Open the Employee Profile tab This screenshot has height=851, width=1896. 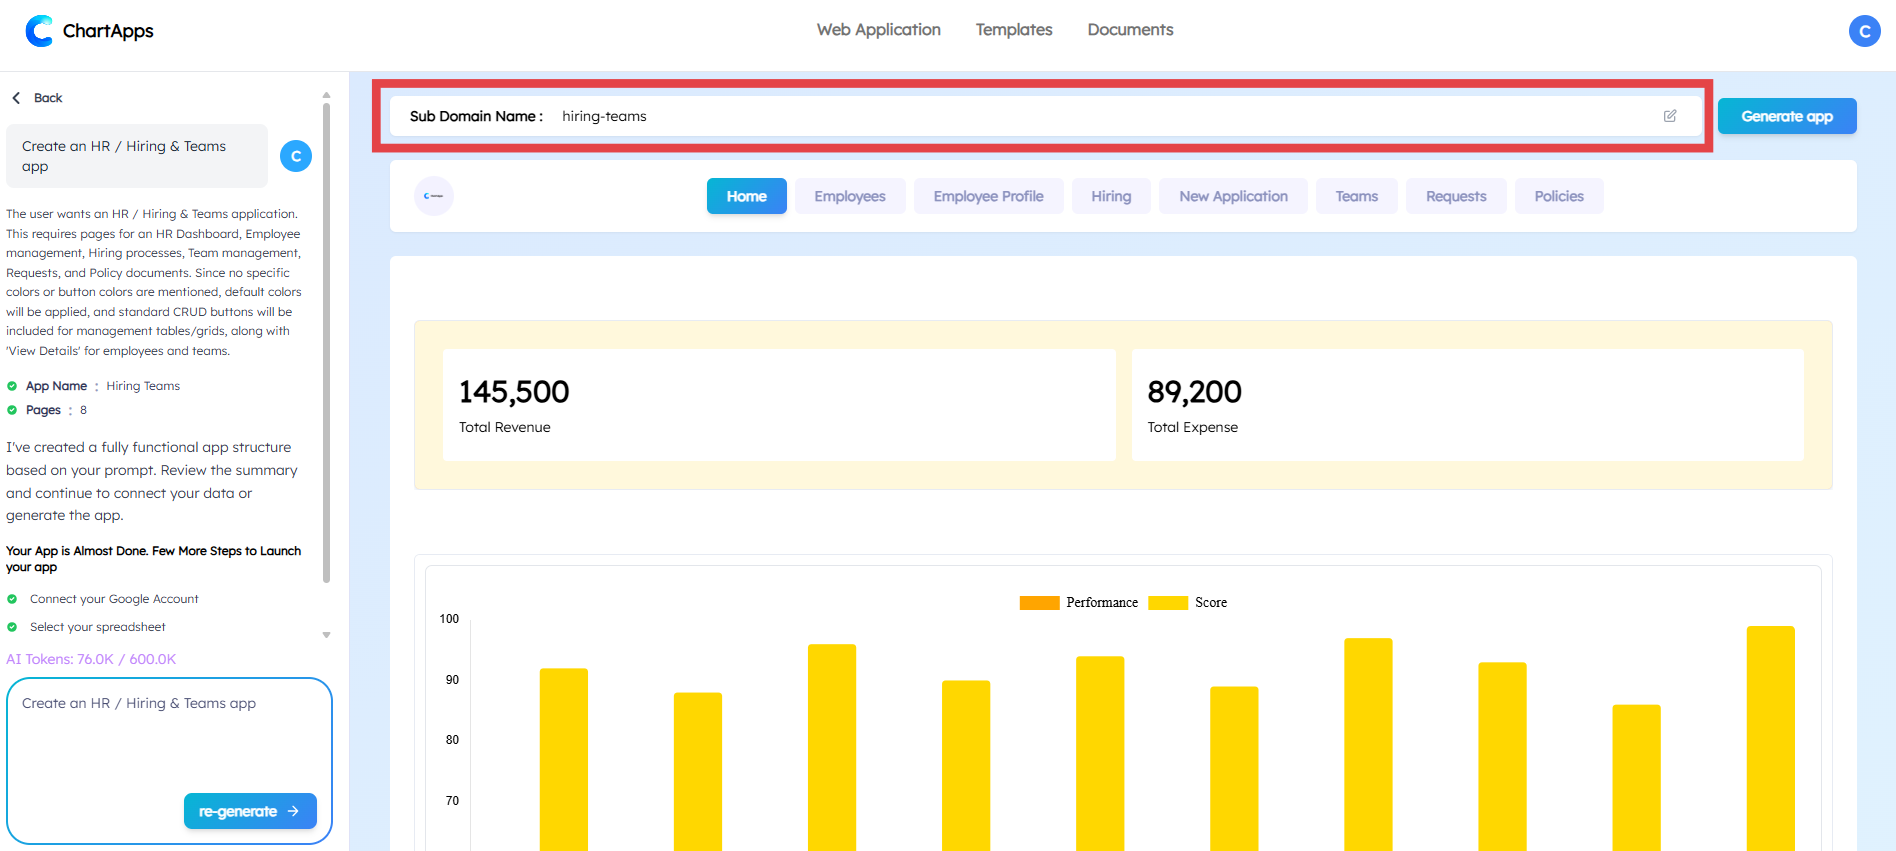[989, 196]
